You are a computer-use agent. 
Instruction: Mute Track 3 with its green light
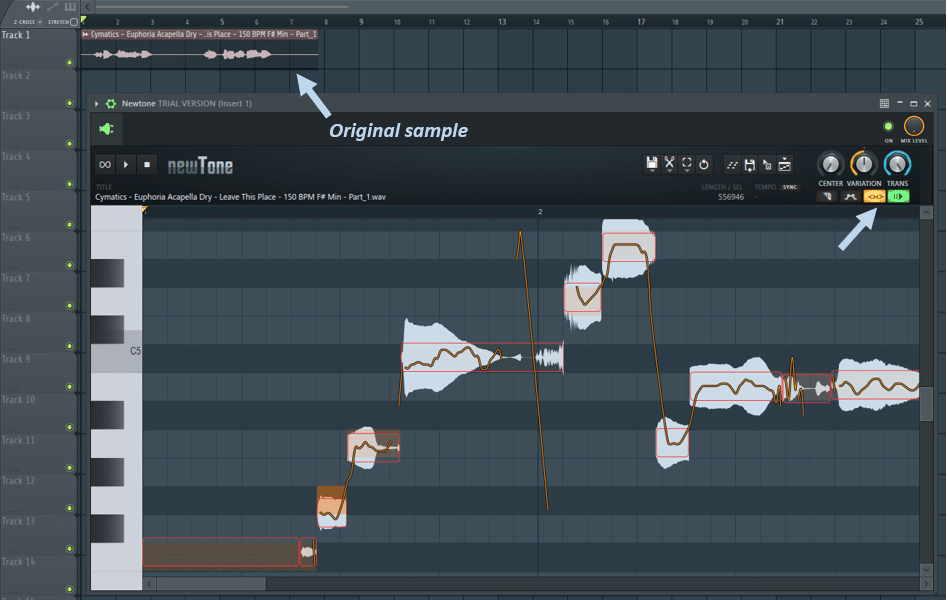[x=70, y=144]
